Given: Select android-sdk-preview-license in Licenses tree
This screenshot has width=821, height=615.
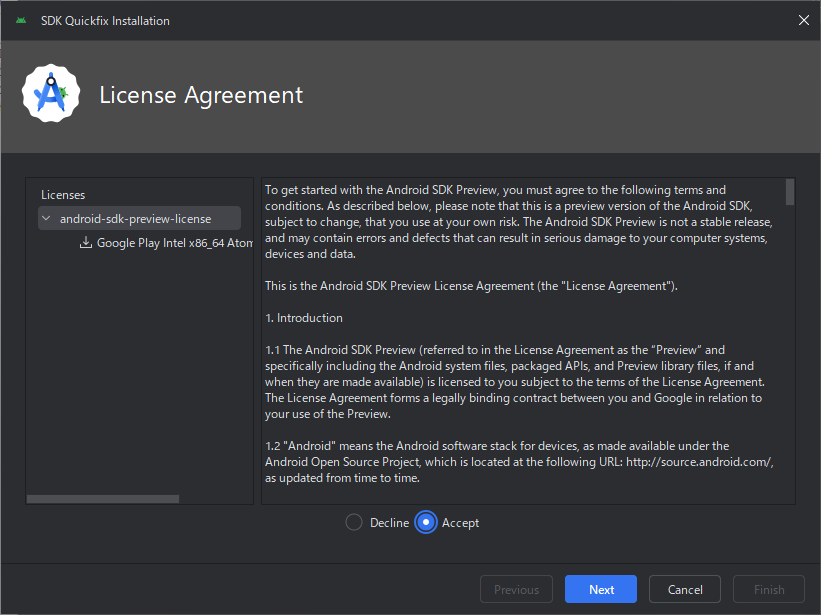Looking at the screenshot, I should pos(139,218).
